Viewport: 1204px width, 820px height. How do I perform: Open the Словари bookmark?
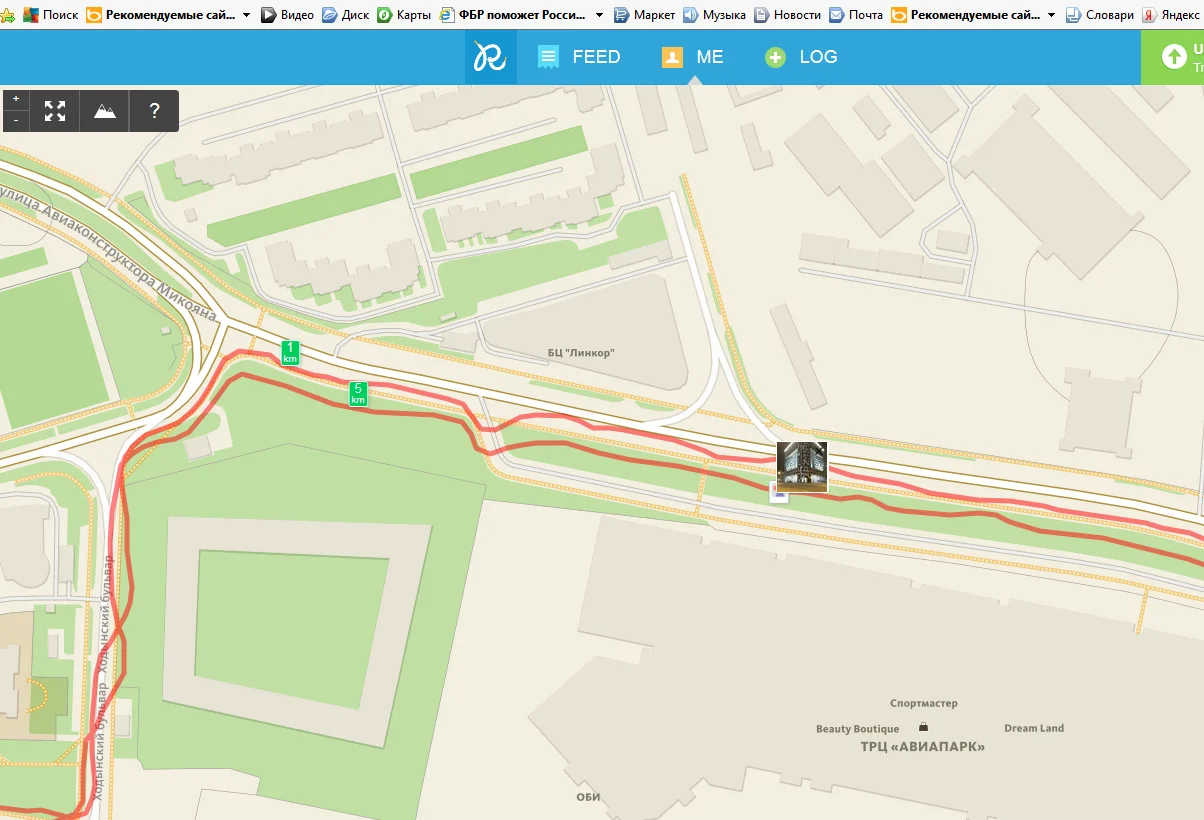pyautogui.click(x=1100, y=15)
